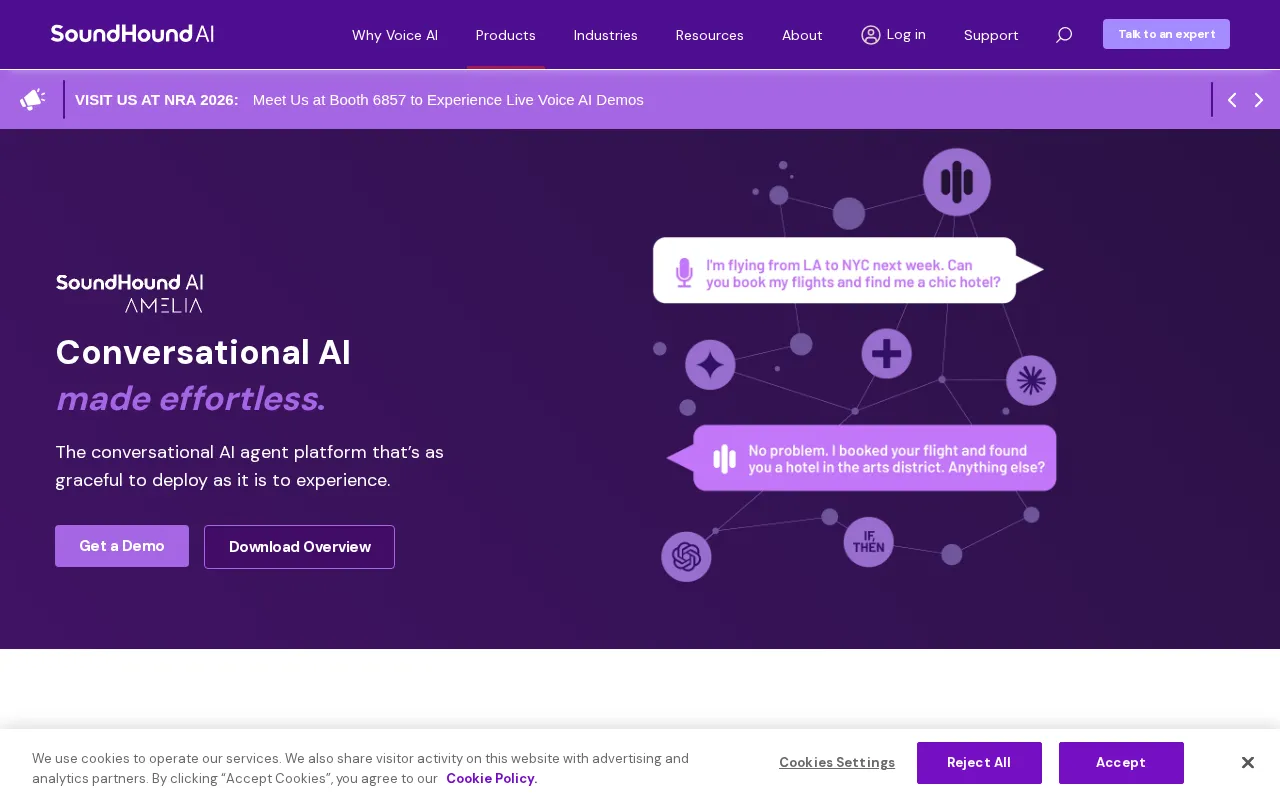Click the 'made effortless.' tagline
Screen dimensions: 1280x800
191,399
